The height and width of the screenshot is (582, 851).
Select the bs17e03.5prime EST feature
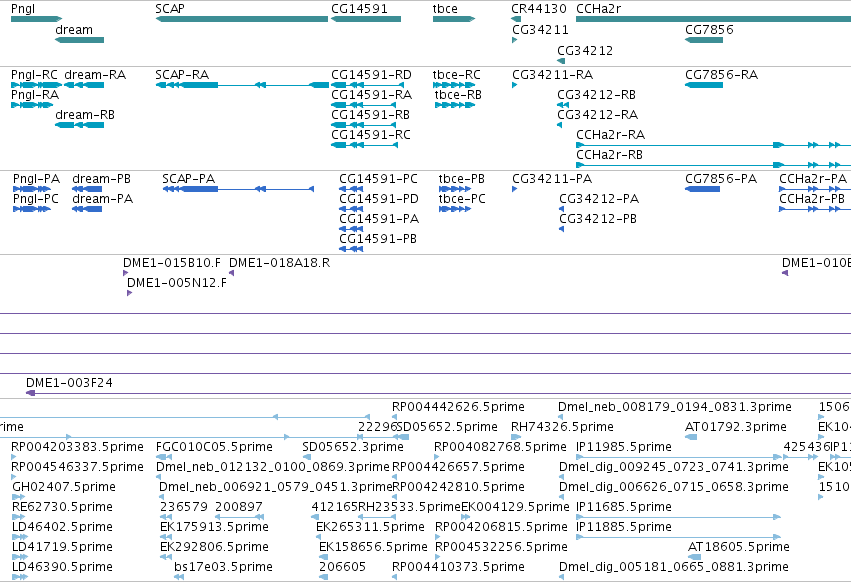pyautogui.click(x=179, y=577)
